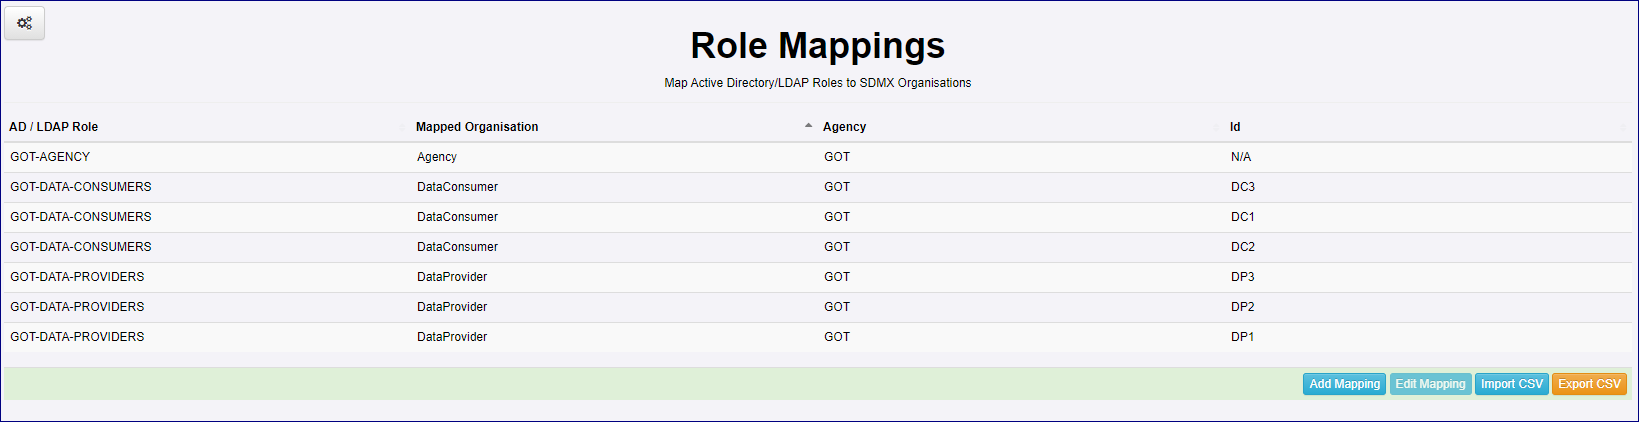Screen dimensions: 1639x422
Task: Click the Agency mapped organisation cell
Action: tap(437, 157)
